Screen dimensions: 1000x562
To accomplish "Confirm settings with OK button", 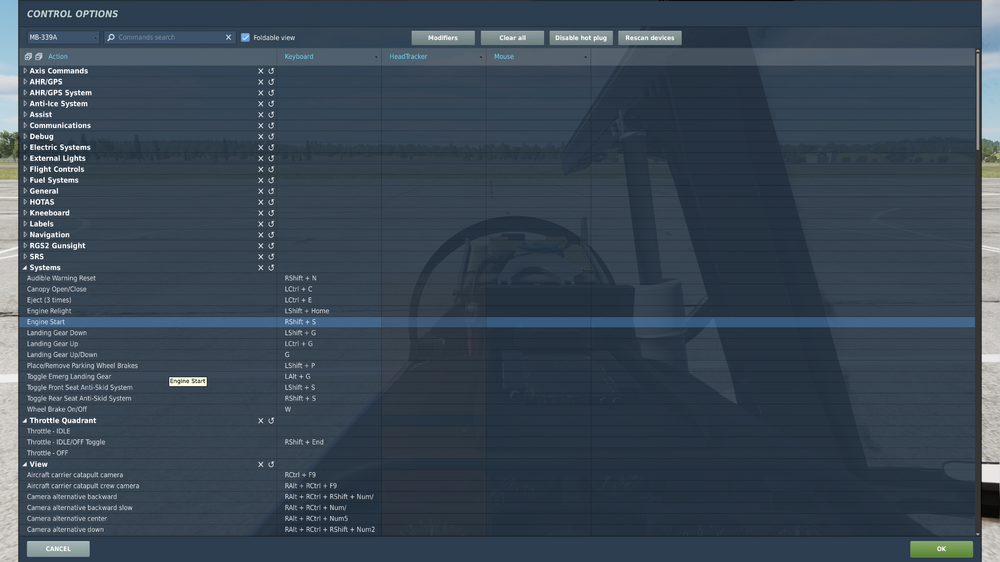I will pos(941,549).
